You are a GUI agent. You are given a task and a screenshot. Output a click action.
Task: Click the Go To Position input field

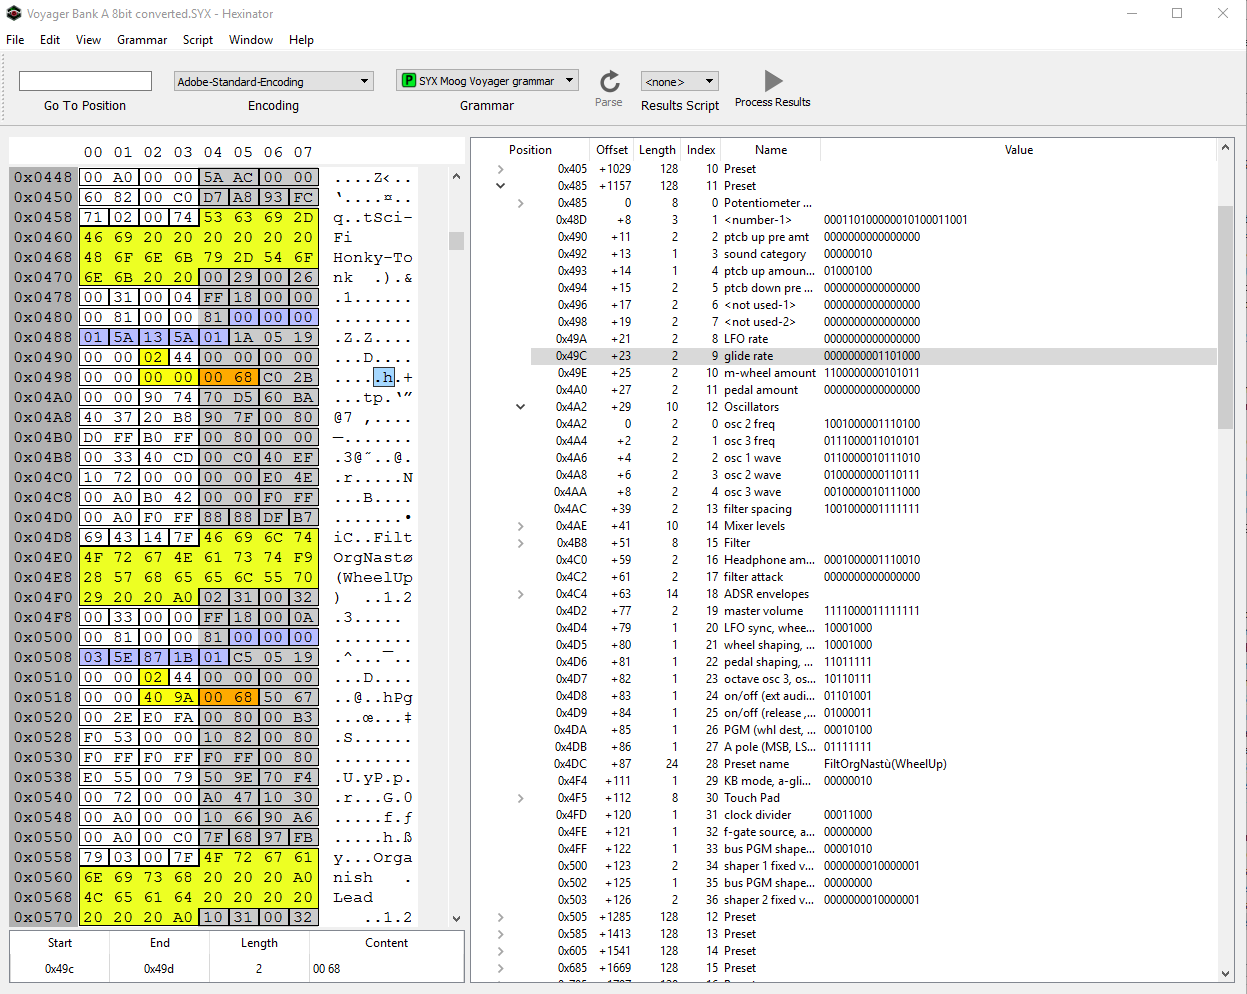[85, 82]
